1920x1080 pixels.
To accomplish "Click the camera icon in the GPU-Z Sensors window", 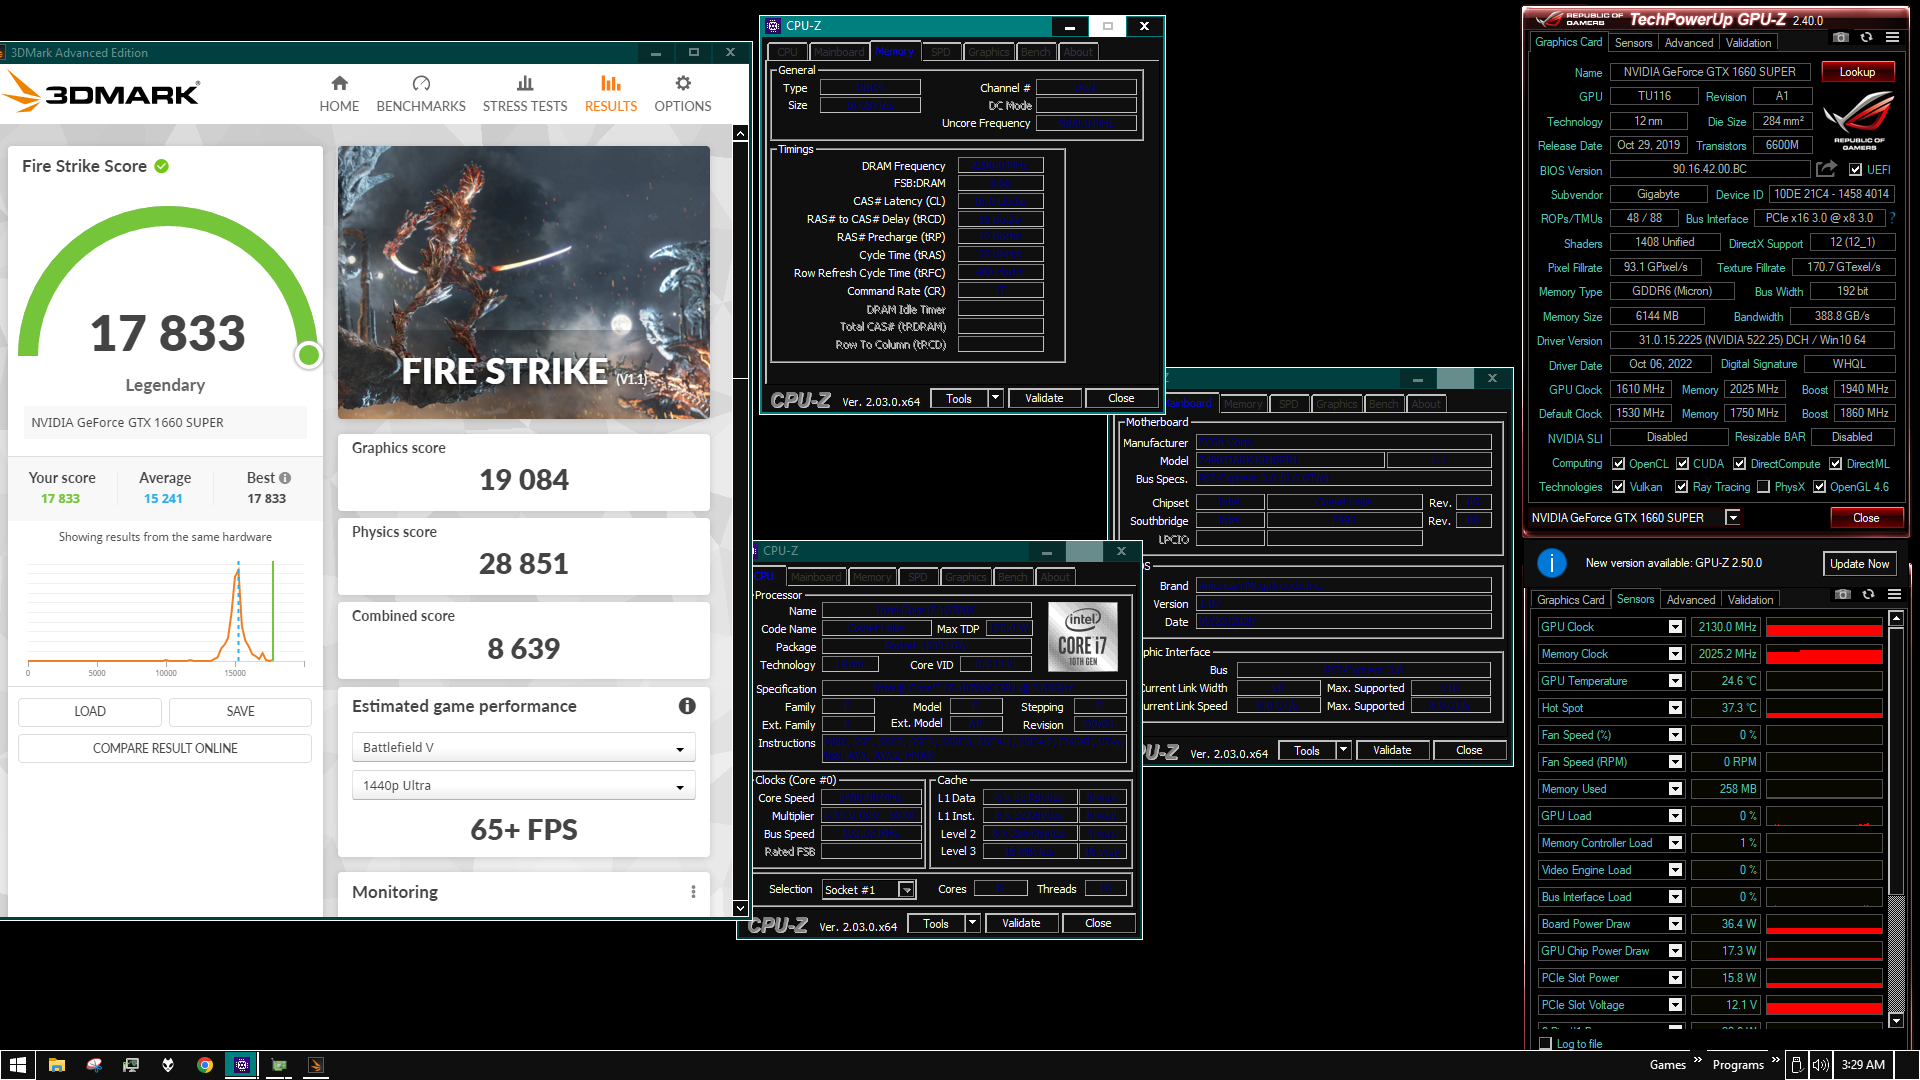I will click(1843, 594).
